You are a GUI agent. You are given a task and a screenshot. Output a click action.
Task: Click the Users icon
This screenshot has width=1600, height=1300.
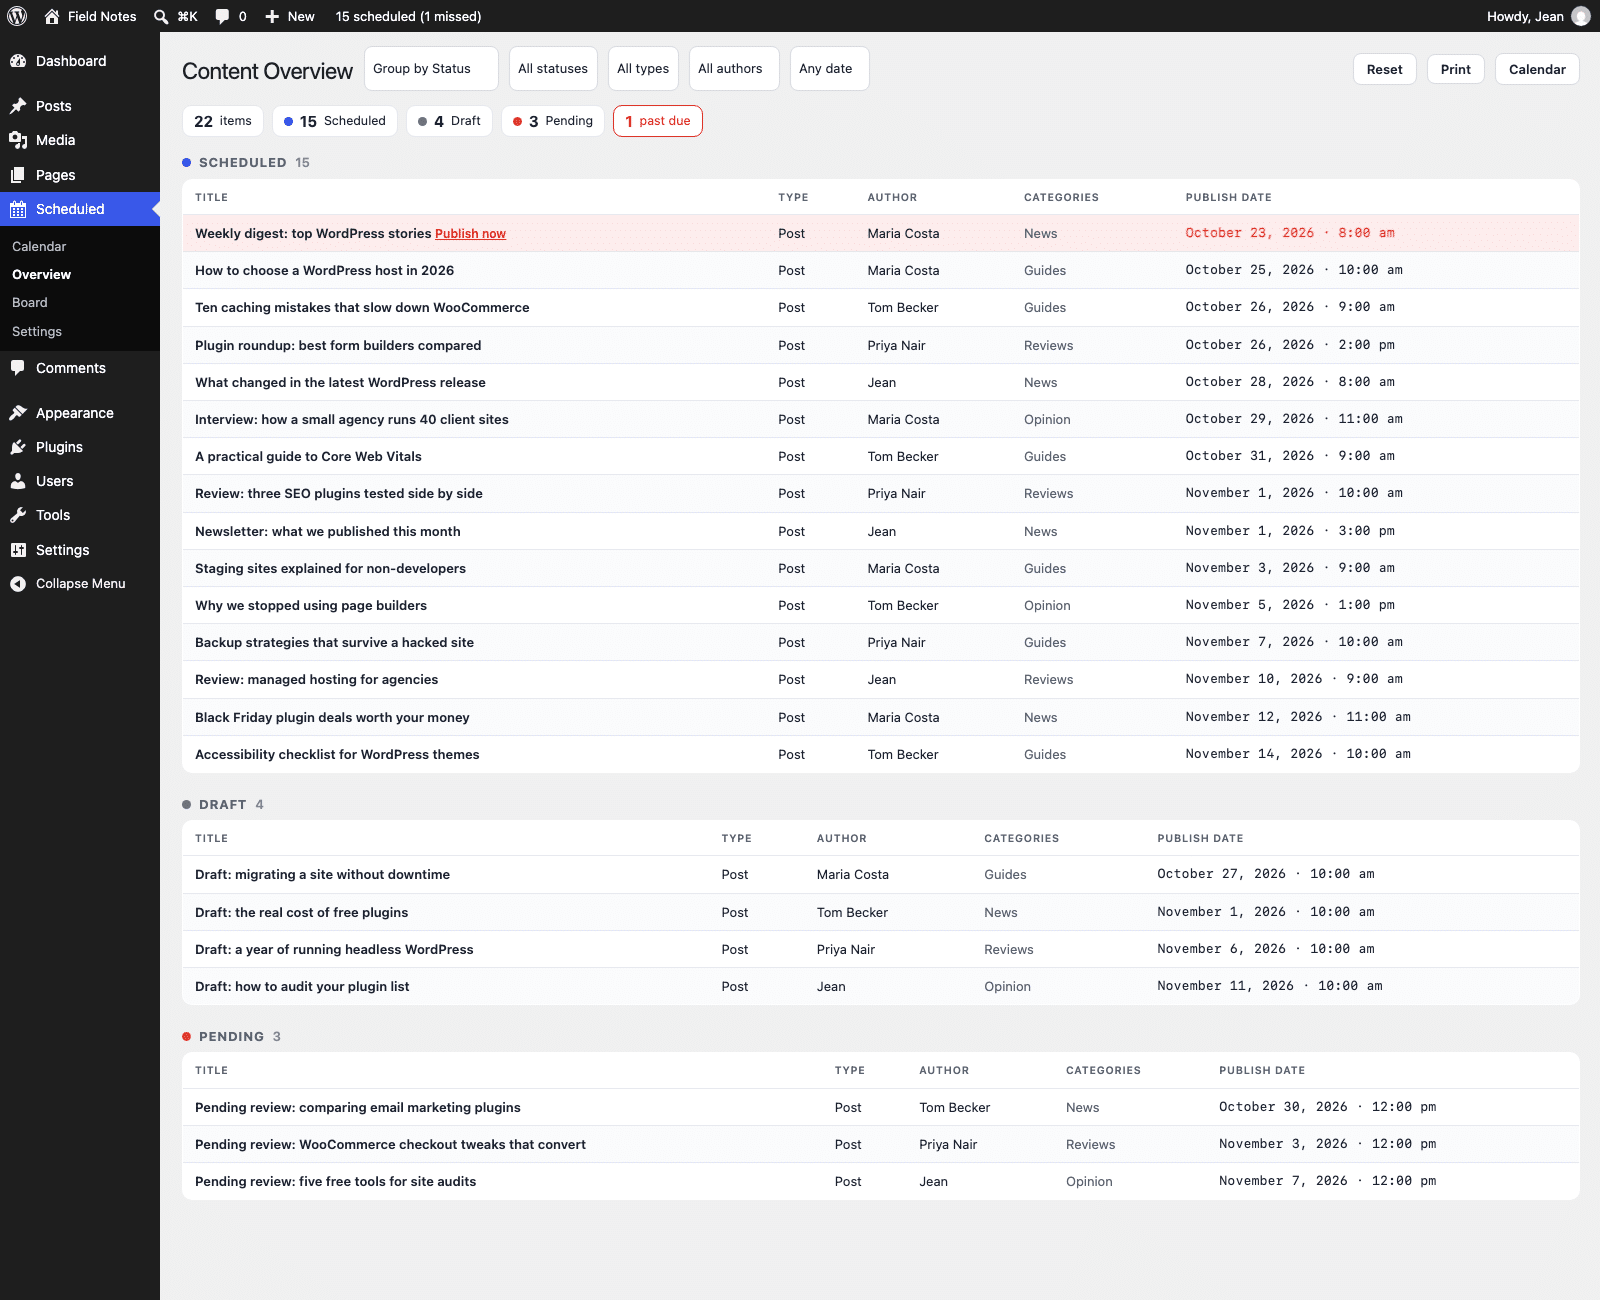click(18, 481)
